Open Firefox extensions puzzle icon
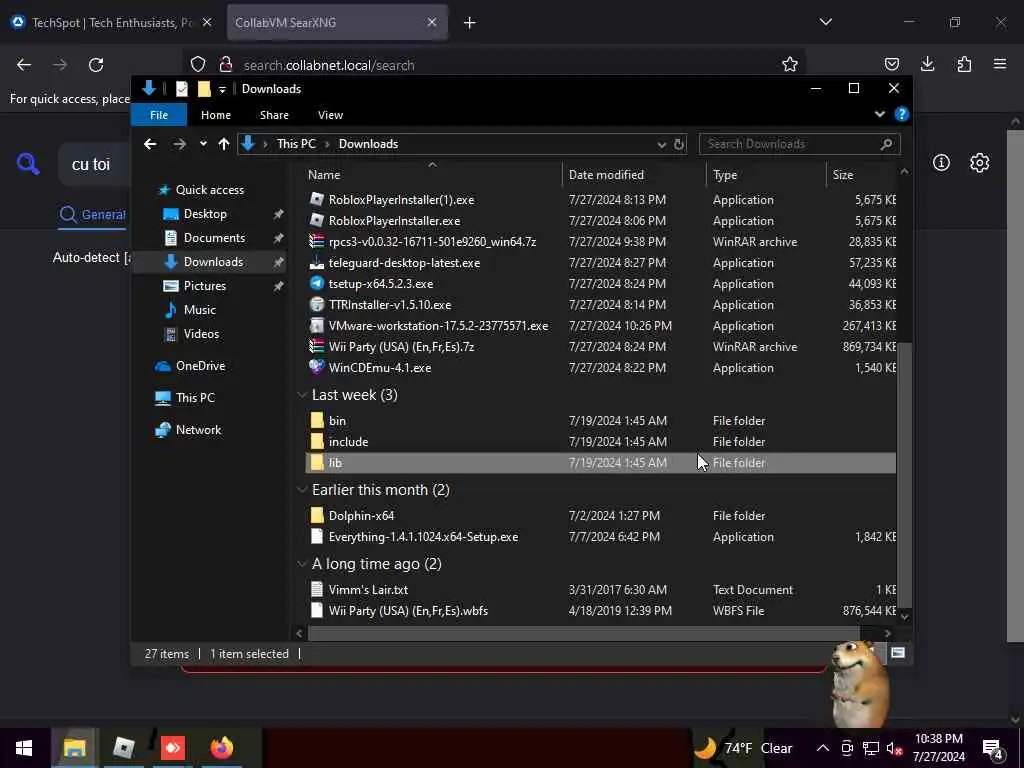The image size is (1024, 768). tap(964, 64)
